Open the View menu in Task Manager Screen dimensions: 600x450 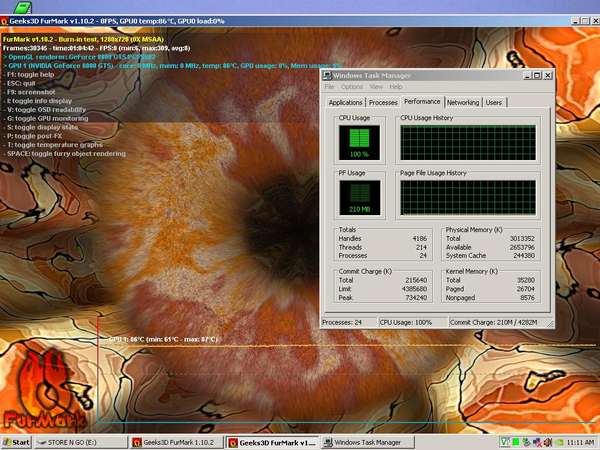(x=376, y=87)
